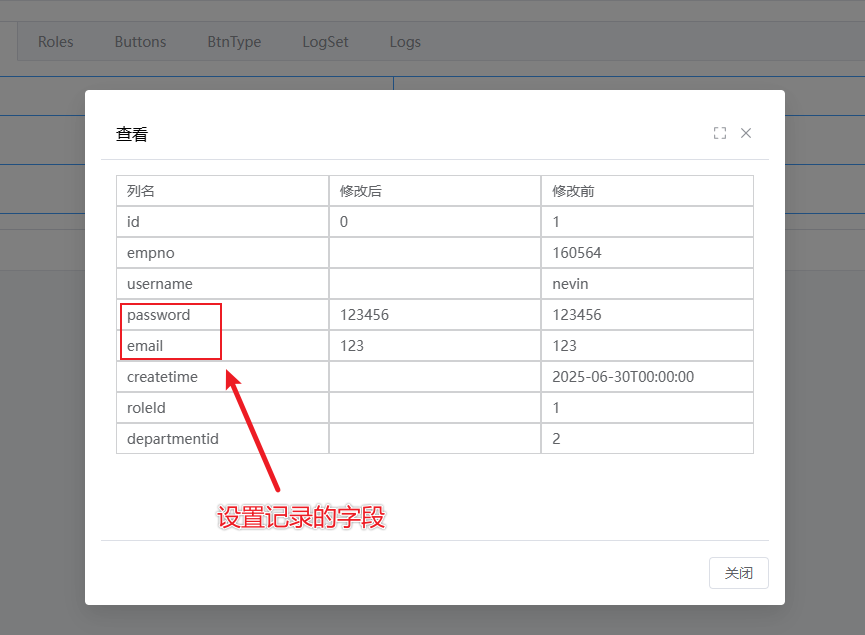Click departmentid's 修改前 value 2
This screenshot has height=635, width=865.
tap(556, 439)
